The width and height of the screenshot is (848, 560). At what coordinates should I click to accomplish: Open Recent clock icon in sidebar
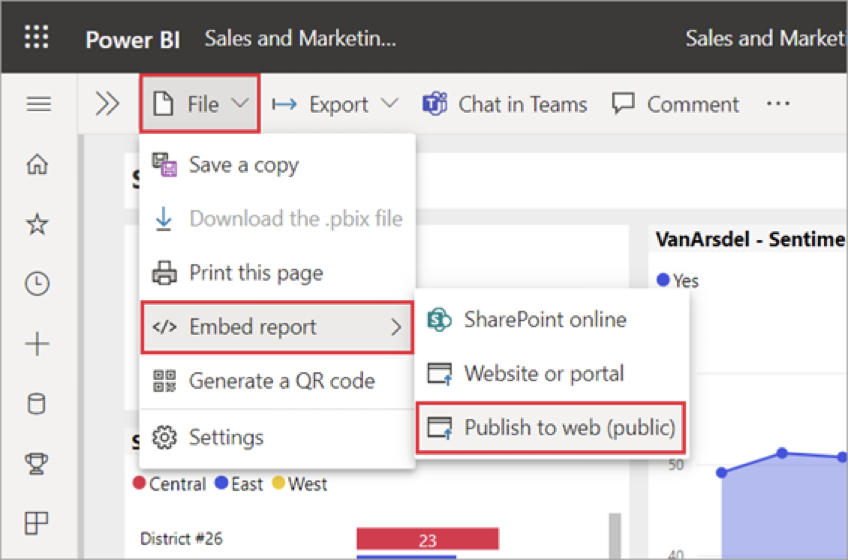[x=37, y=284]
